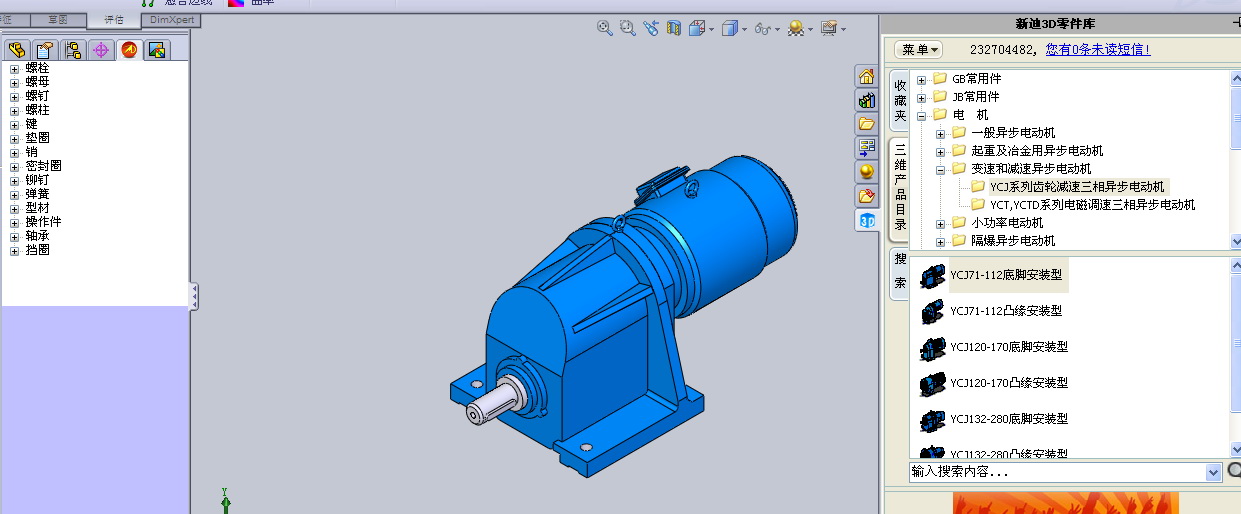Viewport: 1241px width, 514px height.
Task: Open the Custom Properties task pane tab
Action: pos(867,196)
